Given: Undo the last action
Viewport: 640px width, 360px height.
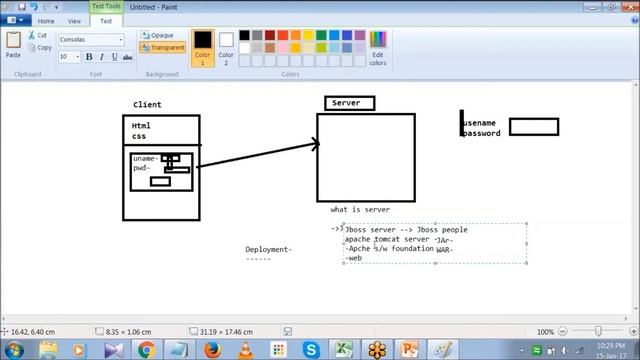Looking at the screenshot, I should [33, 7].
